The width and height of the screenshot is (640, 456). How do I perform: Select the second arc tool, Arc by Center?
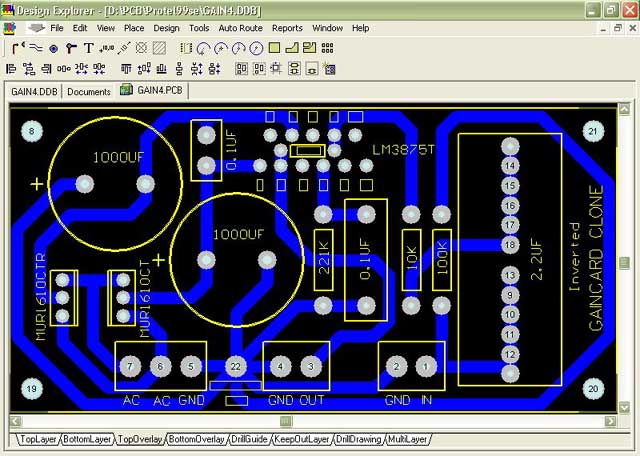coord(221,48)
